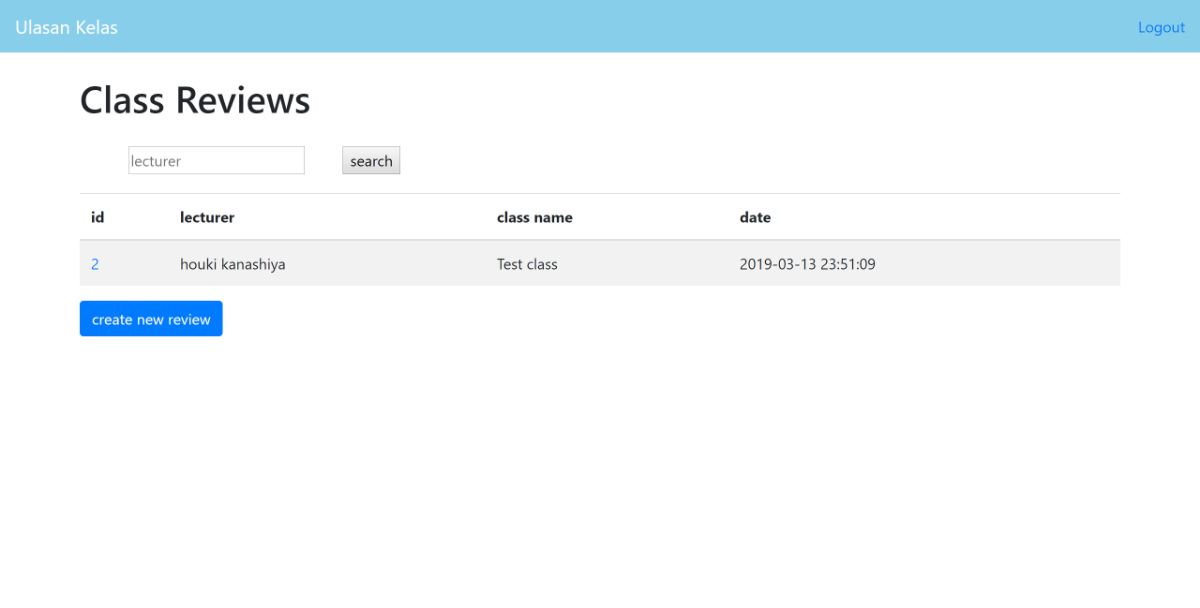Click blank space right of the search button

click(x=700, y=161)
